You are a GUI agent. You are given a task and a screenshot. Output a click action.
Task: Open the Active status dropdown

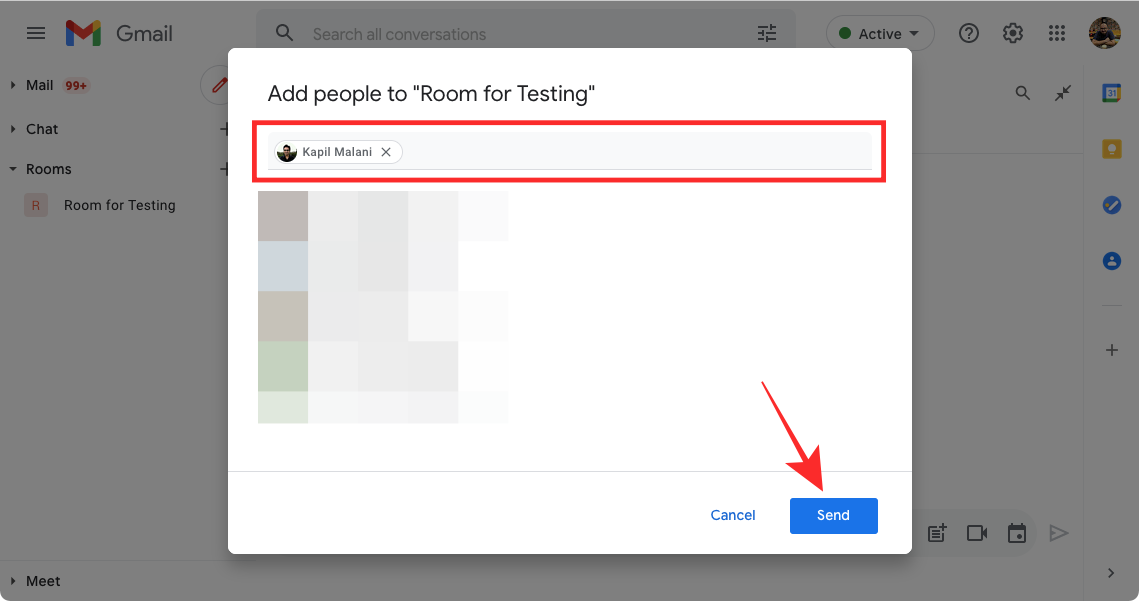(880, 34)
